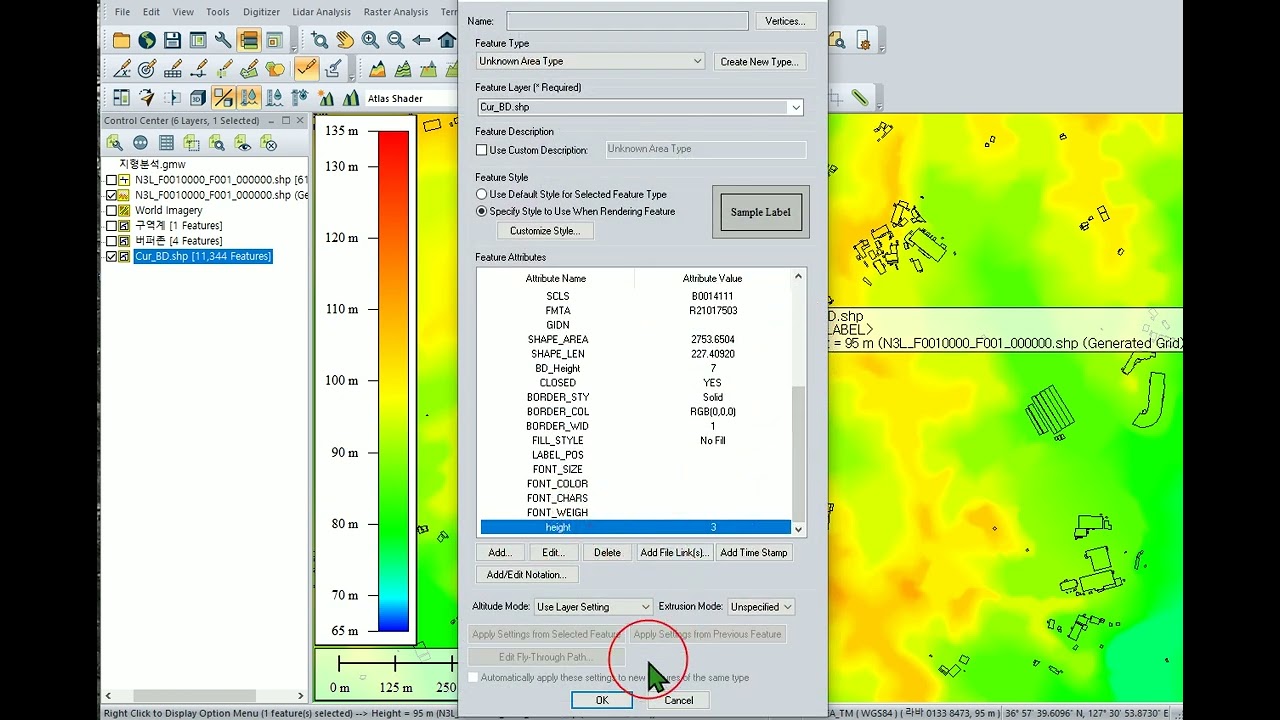
Task: Click Create New Type... button
Action: (759, 62)
